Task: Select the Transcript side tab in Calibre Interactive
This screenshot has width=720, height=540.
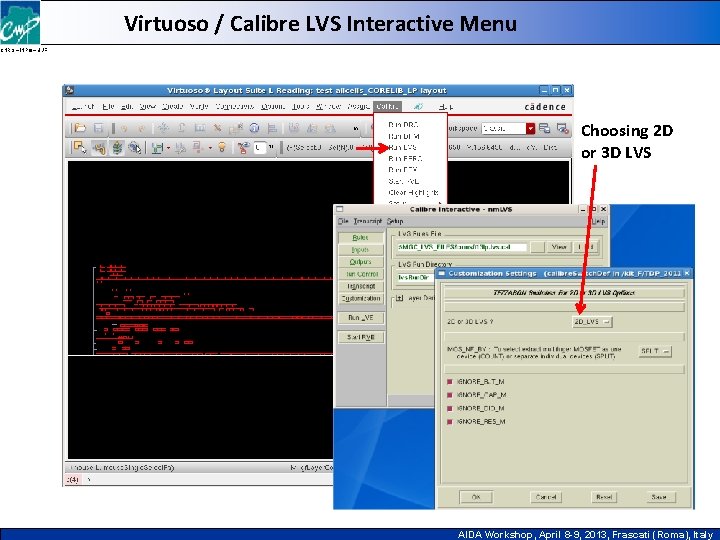Action: 360,286
